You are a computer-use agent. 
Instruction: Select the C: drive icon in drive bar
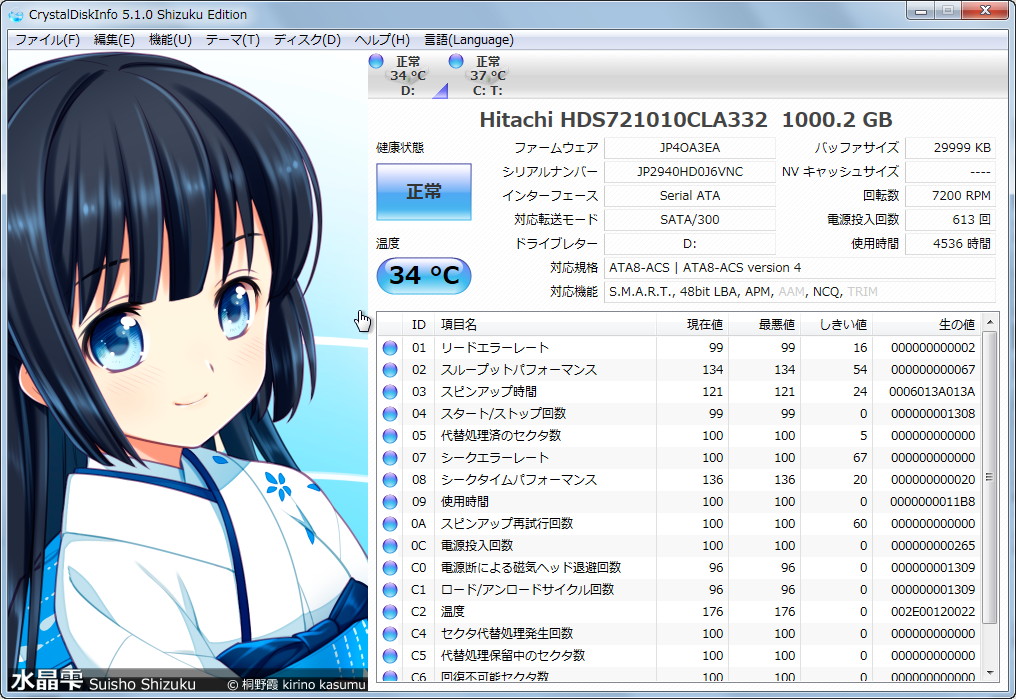457,61
